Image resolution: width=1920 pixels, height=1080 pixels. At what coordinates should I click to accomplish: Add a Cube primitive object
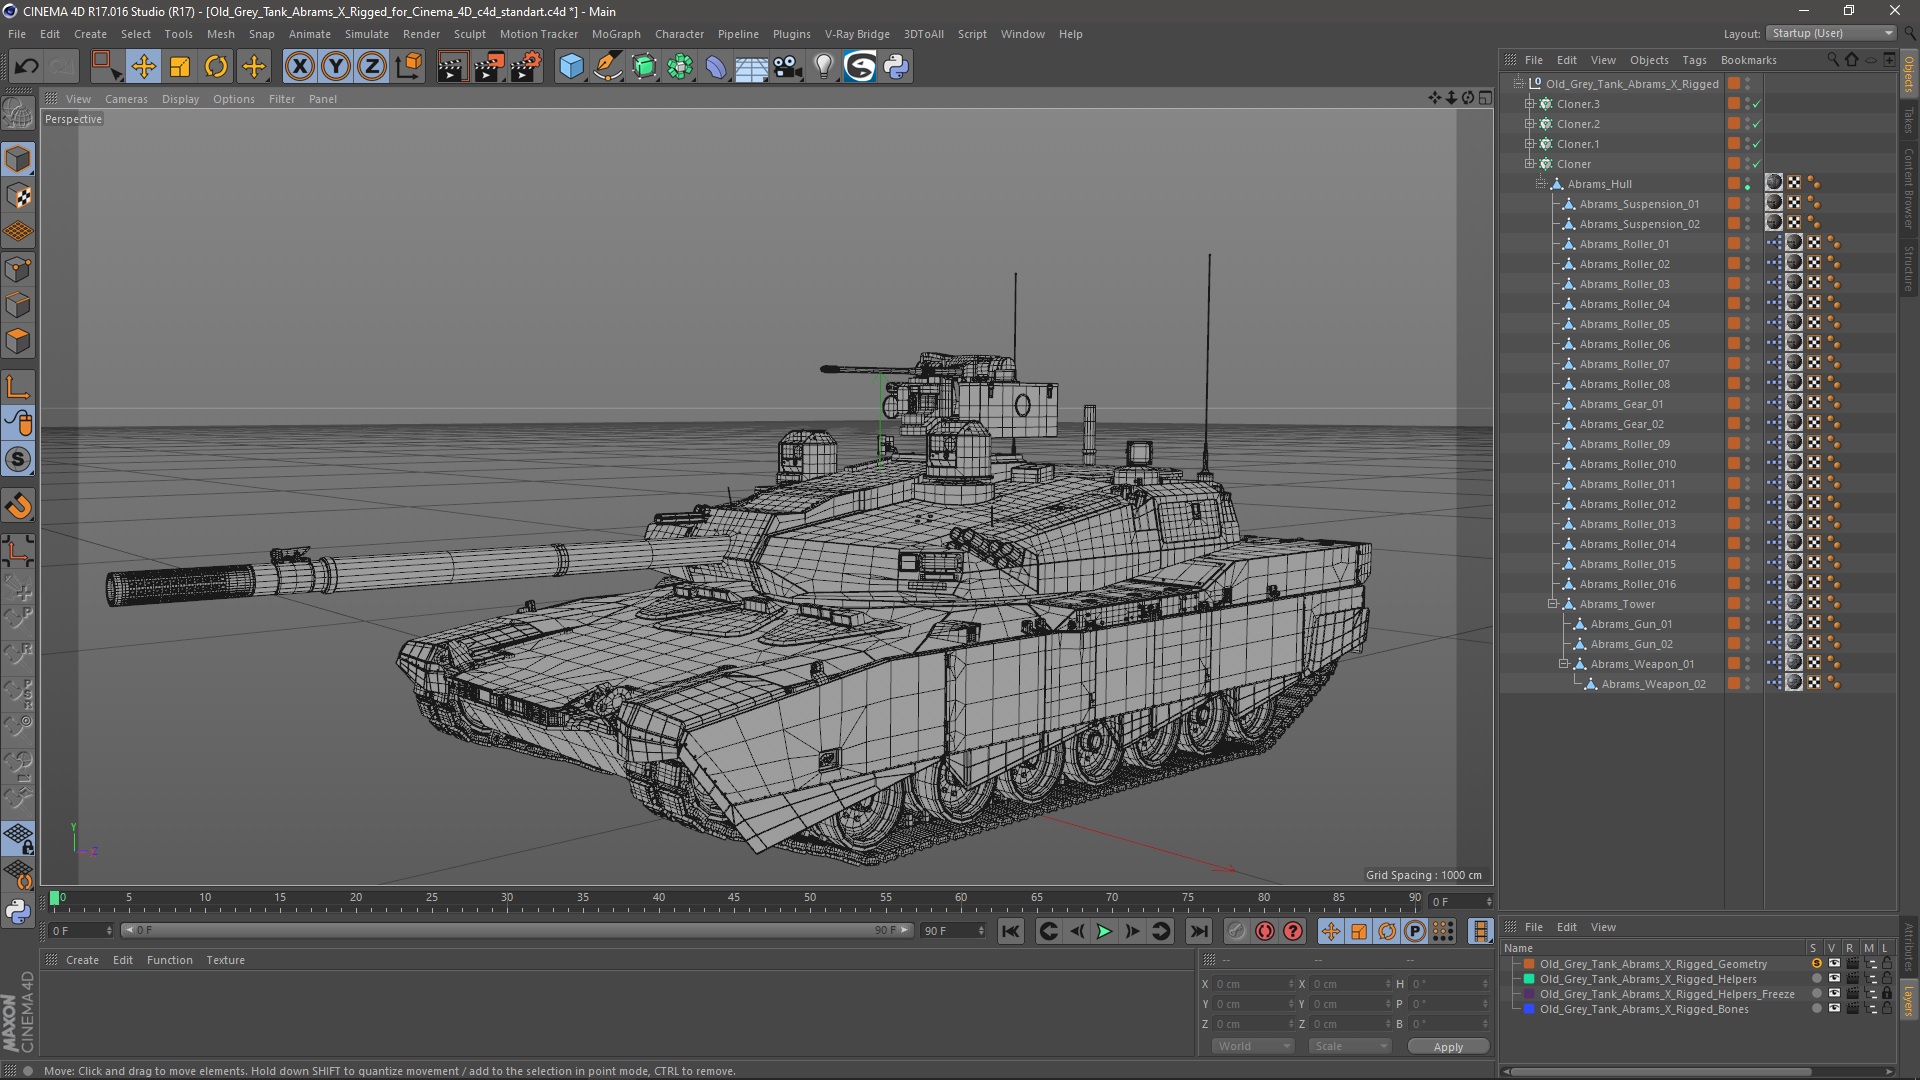point(571,67)
